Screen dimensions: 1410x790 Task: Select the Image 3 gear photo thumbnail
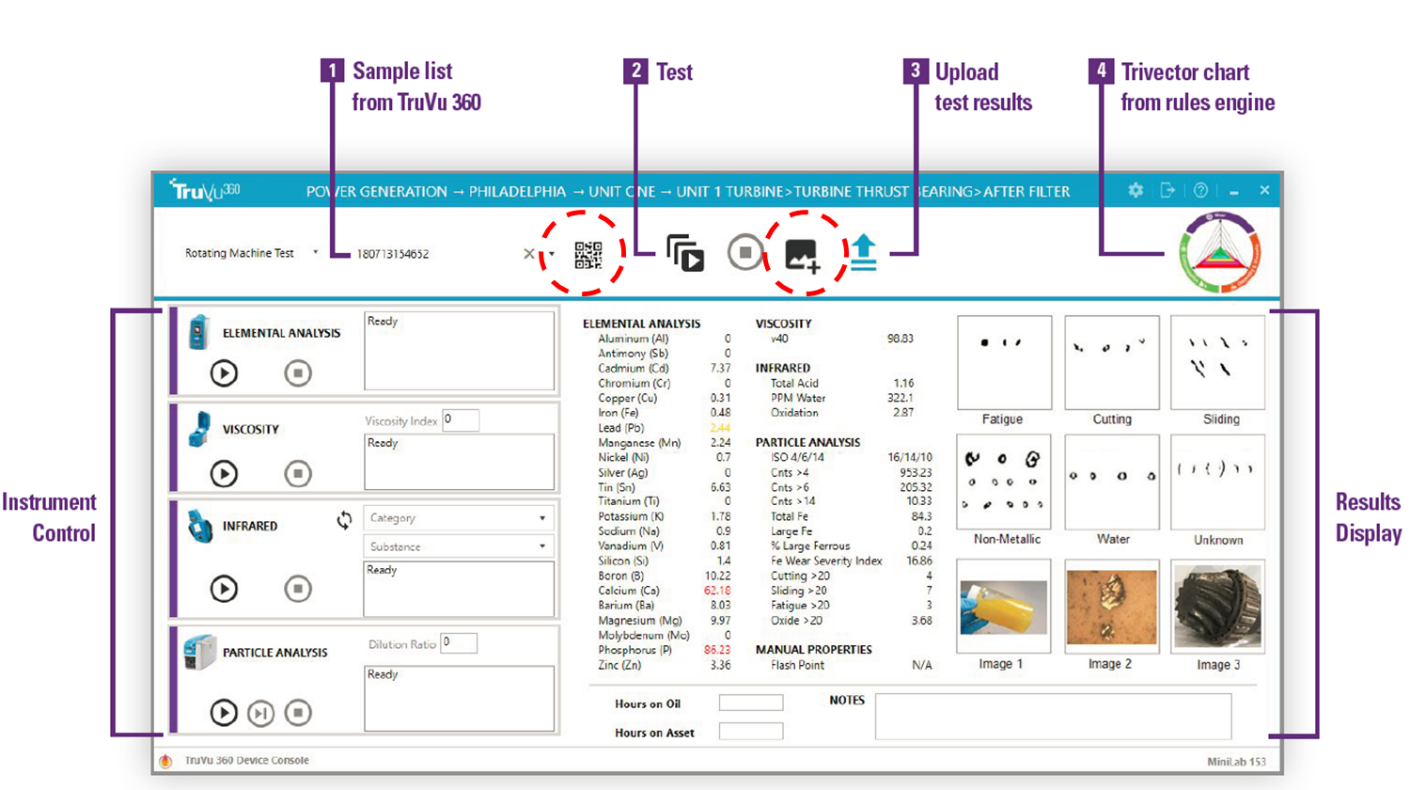1217,606
